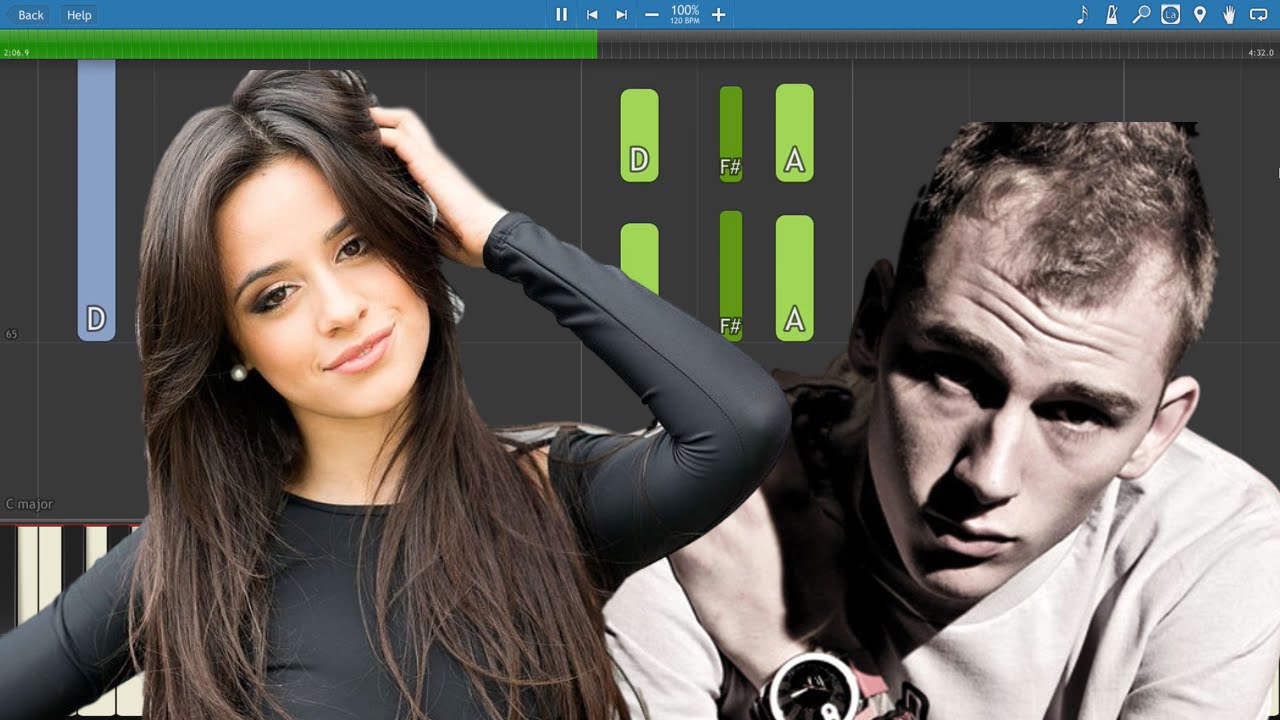Click the C major key label
The width and height of the screenshot is (1280, 720).
[29, 505]
